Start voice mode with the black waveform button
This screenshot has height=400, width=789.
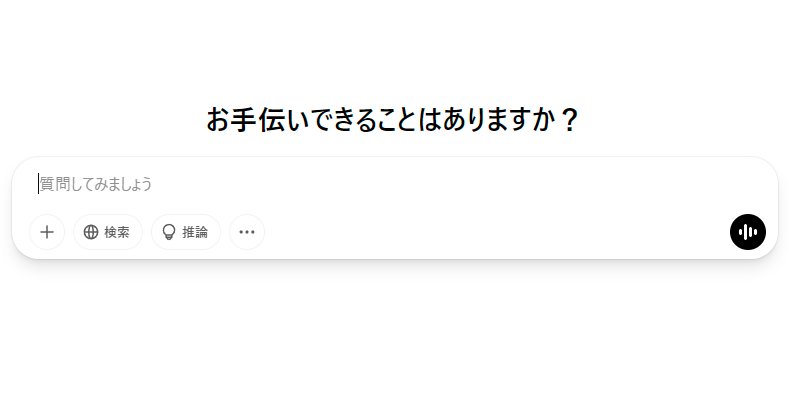(748, 232)
